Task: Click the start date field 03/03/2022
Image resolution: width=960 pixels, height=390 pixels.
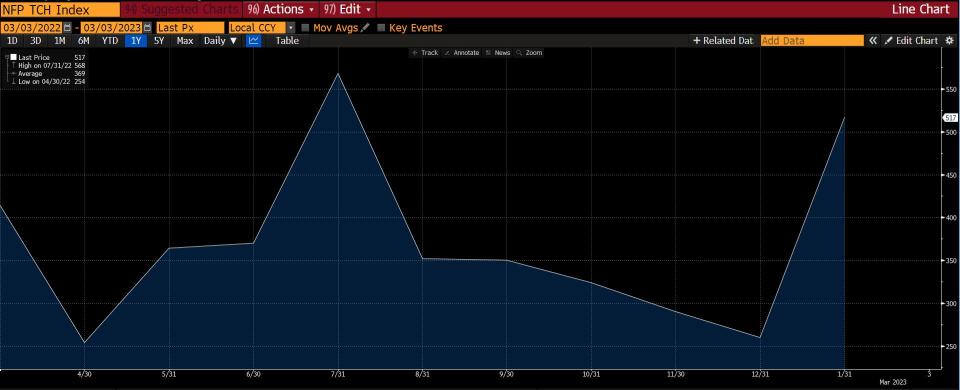Action: pos(31,28)
